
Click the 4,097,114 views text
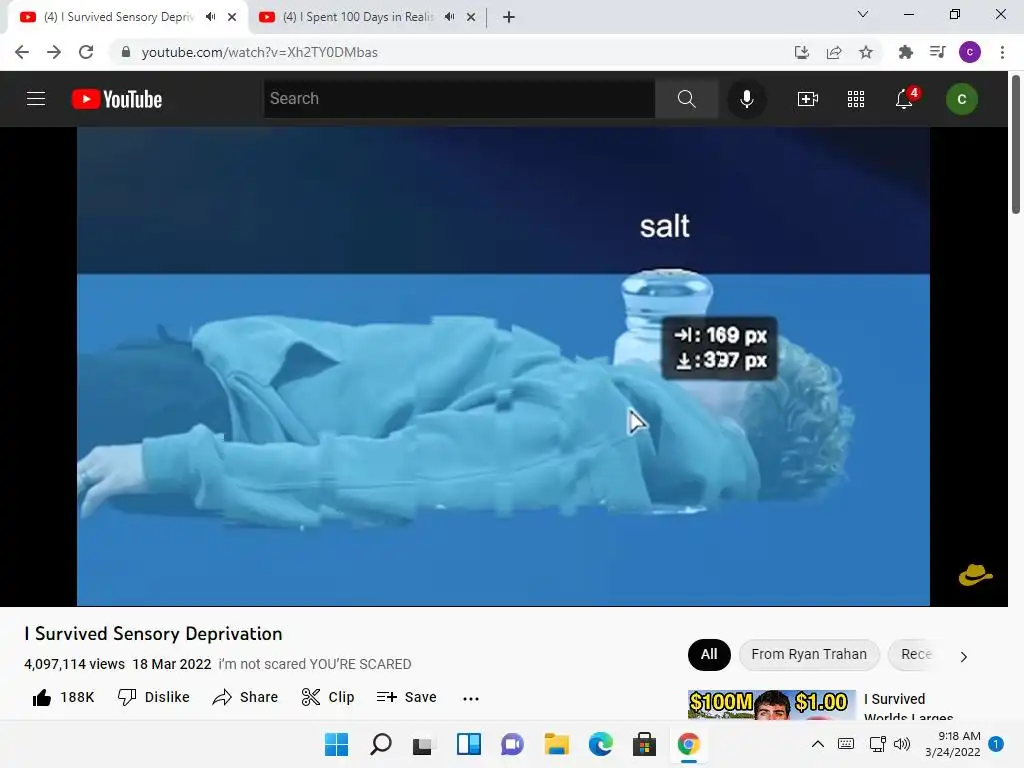point(74,664)
